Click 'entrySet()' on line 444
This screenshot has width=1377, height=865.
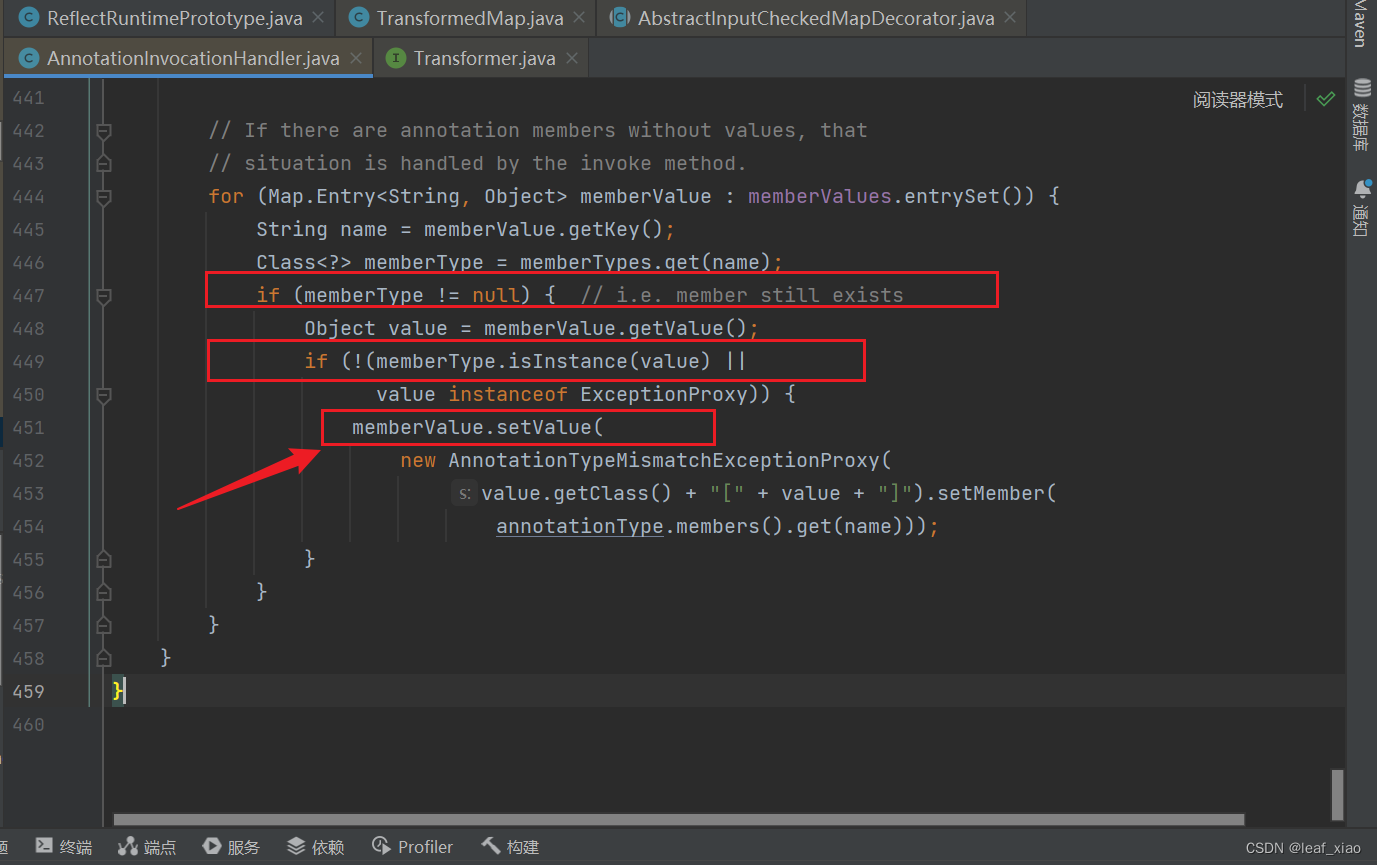tap(964, 196)
